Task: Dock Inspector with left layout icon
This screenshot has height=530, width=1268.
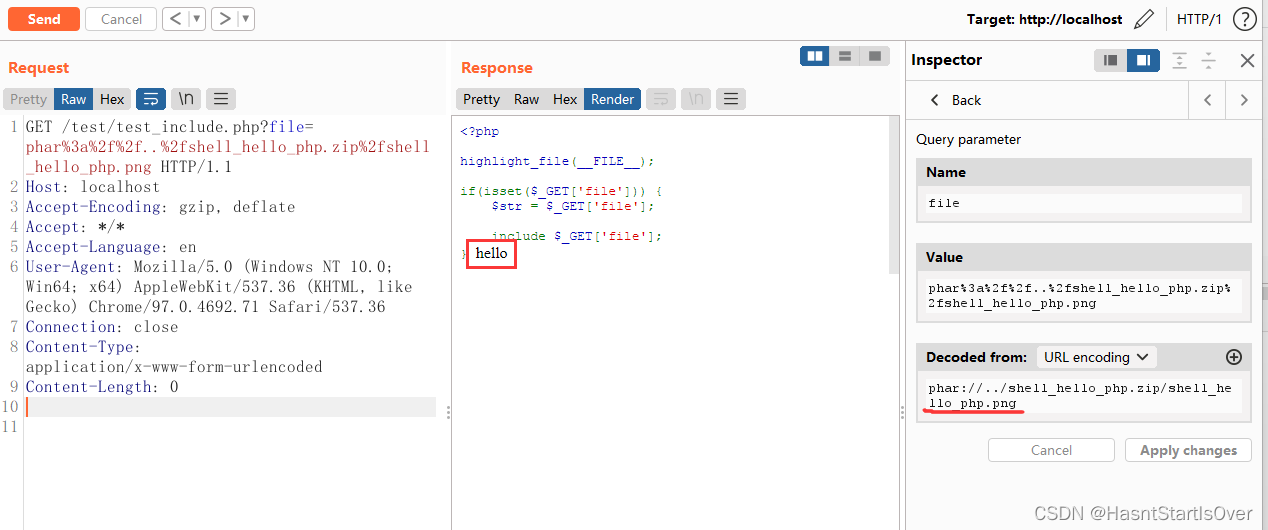Action: pyautogui.click(x=1111, y=61)
